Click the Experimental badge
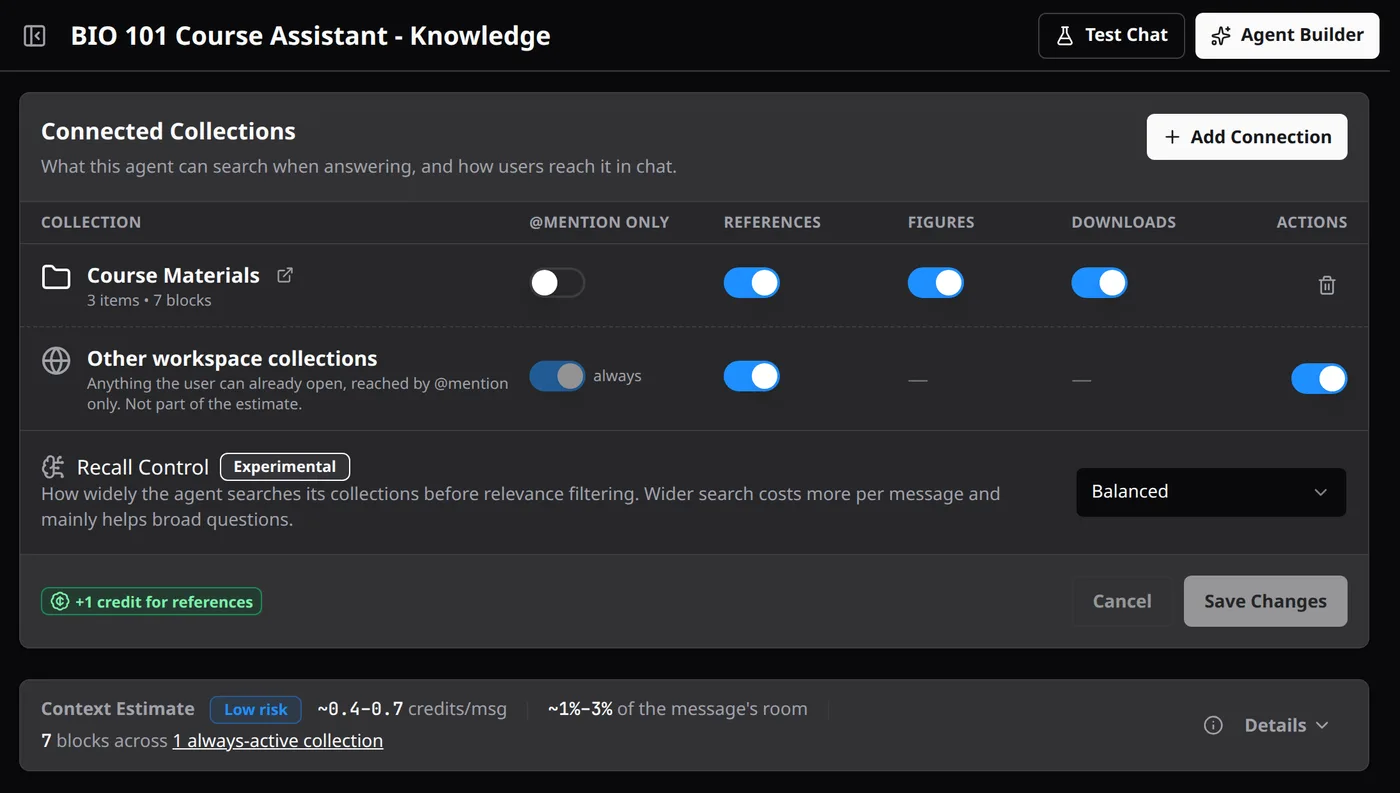The image size is (1400, 793). [x=285, y=466]
